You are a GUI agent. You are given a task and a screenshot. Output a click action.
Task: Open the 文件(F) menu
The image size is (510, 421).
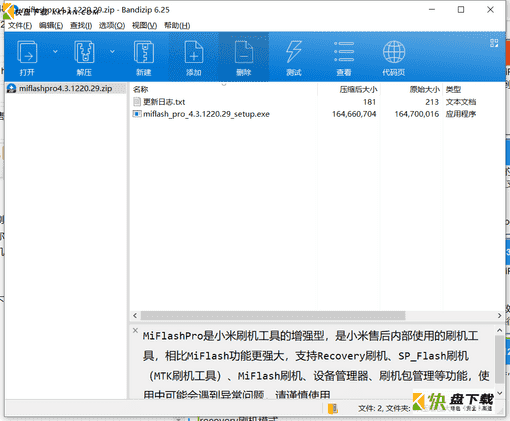(x=20, y=25)
